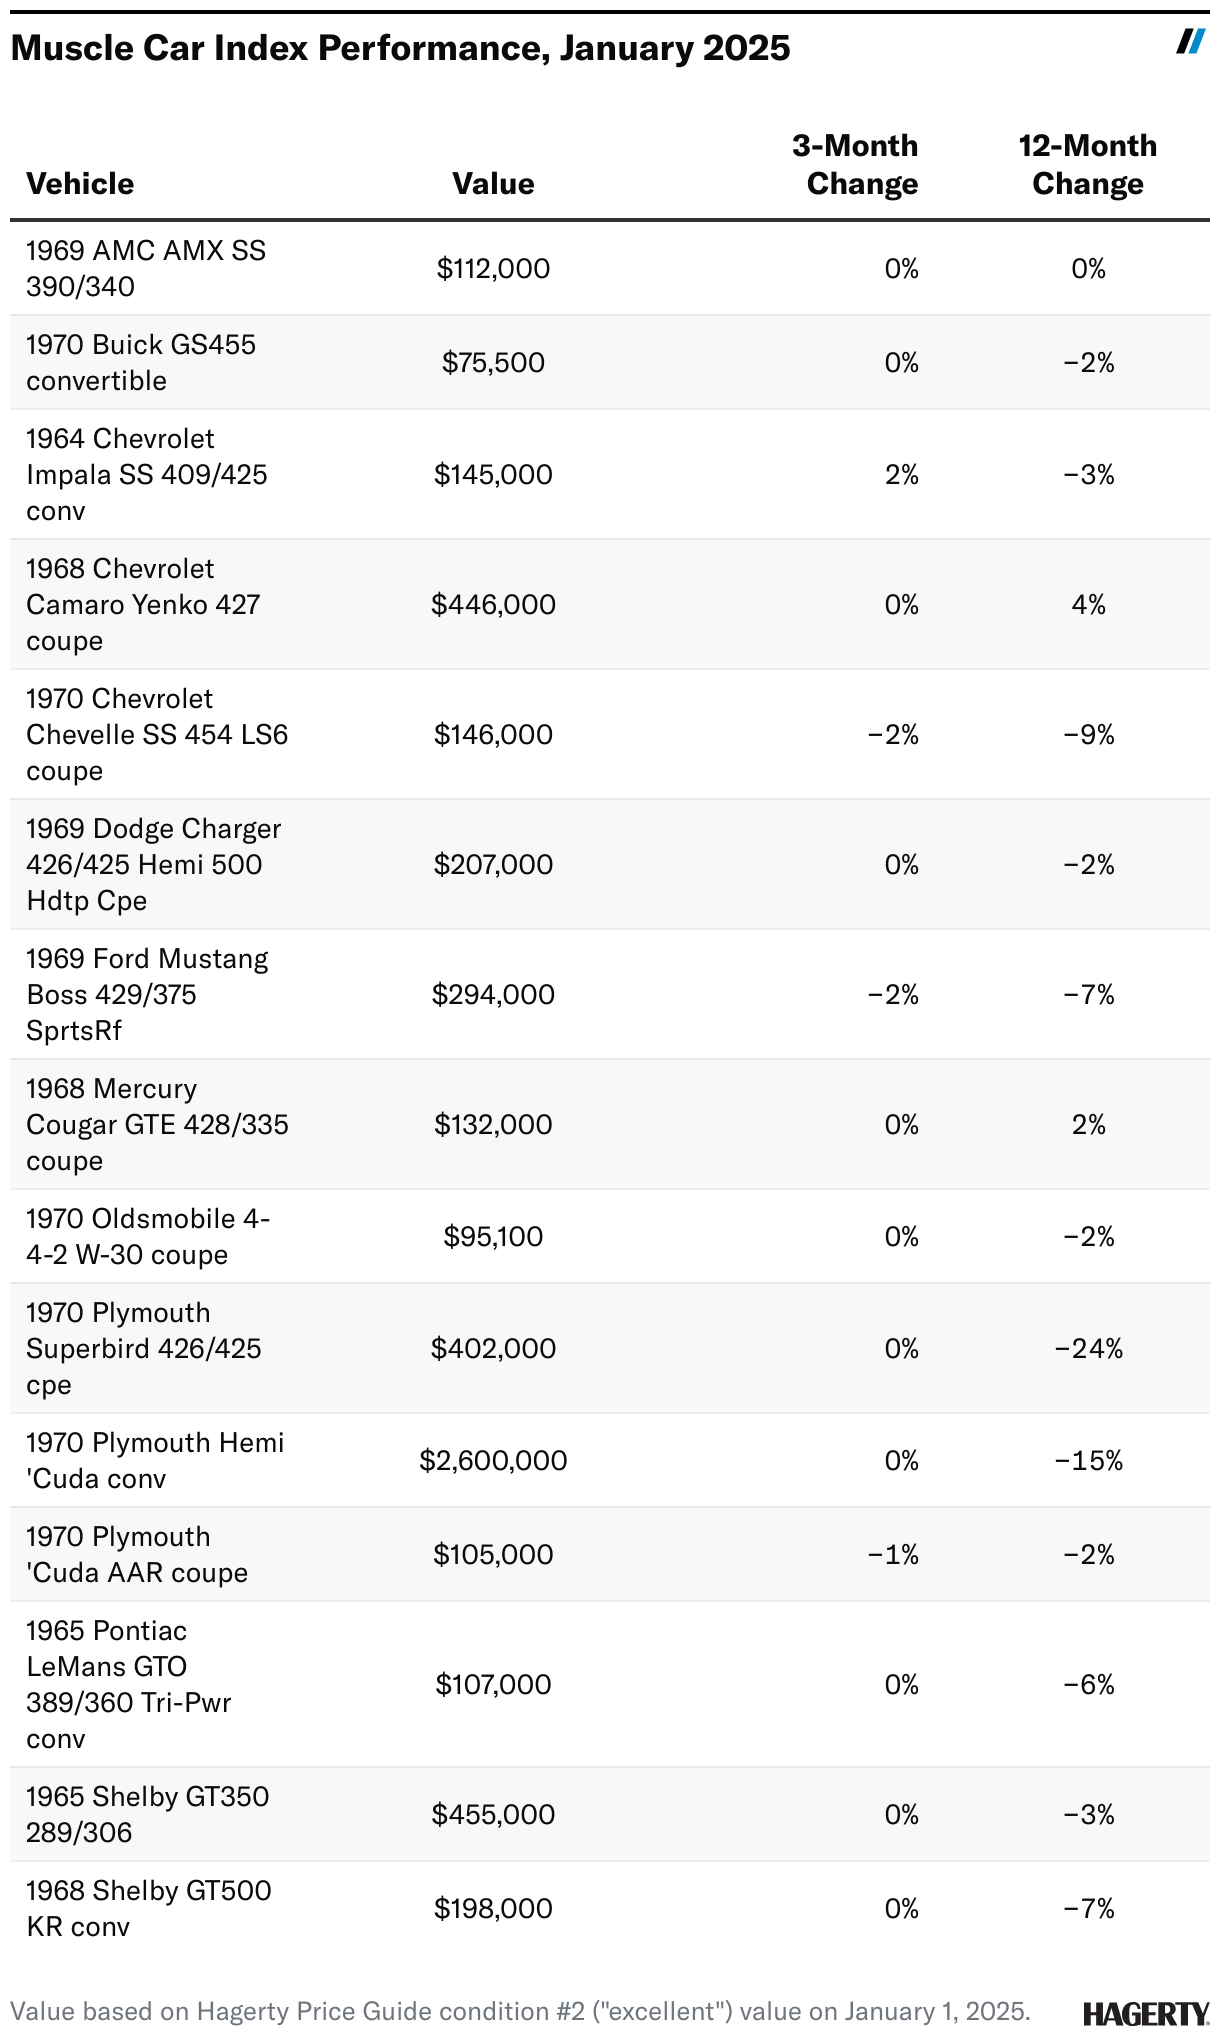Click the Hagerty Price Guide footnote text
This screenshot has width=1220, height=2036.
click(x=520, y=2011)
